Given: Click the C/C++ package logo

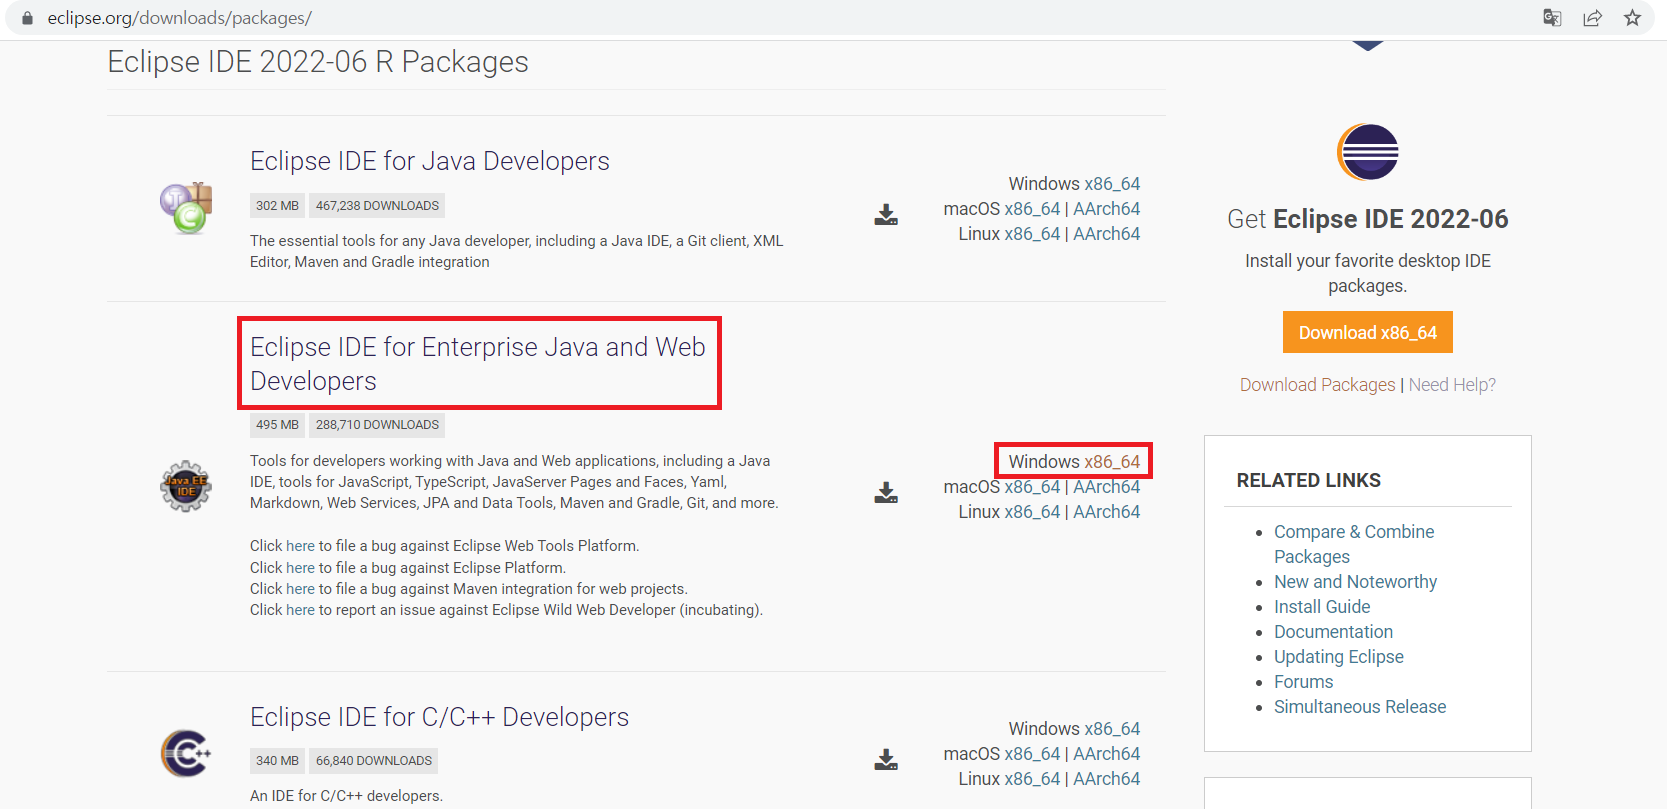Looking at the screenshot, I should tap(186, 754).
